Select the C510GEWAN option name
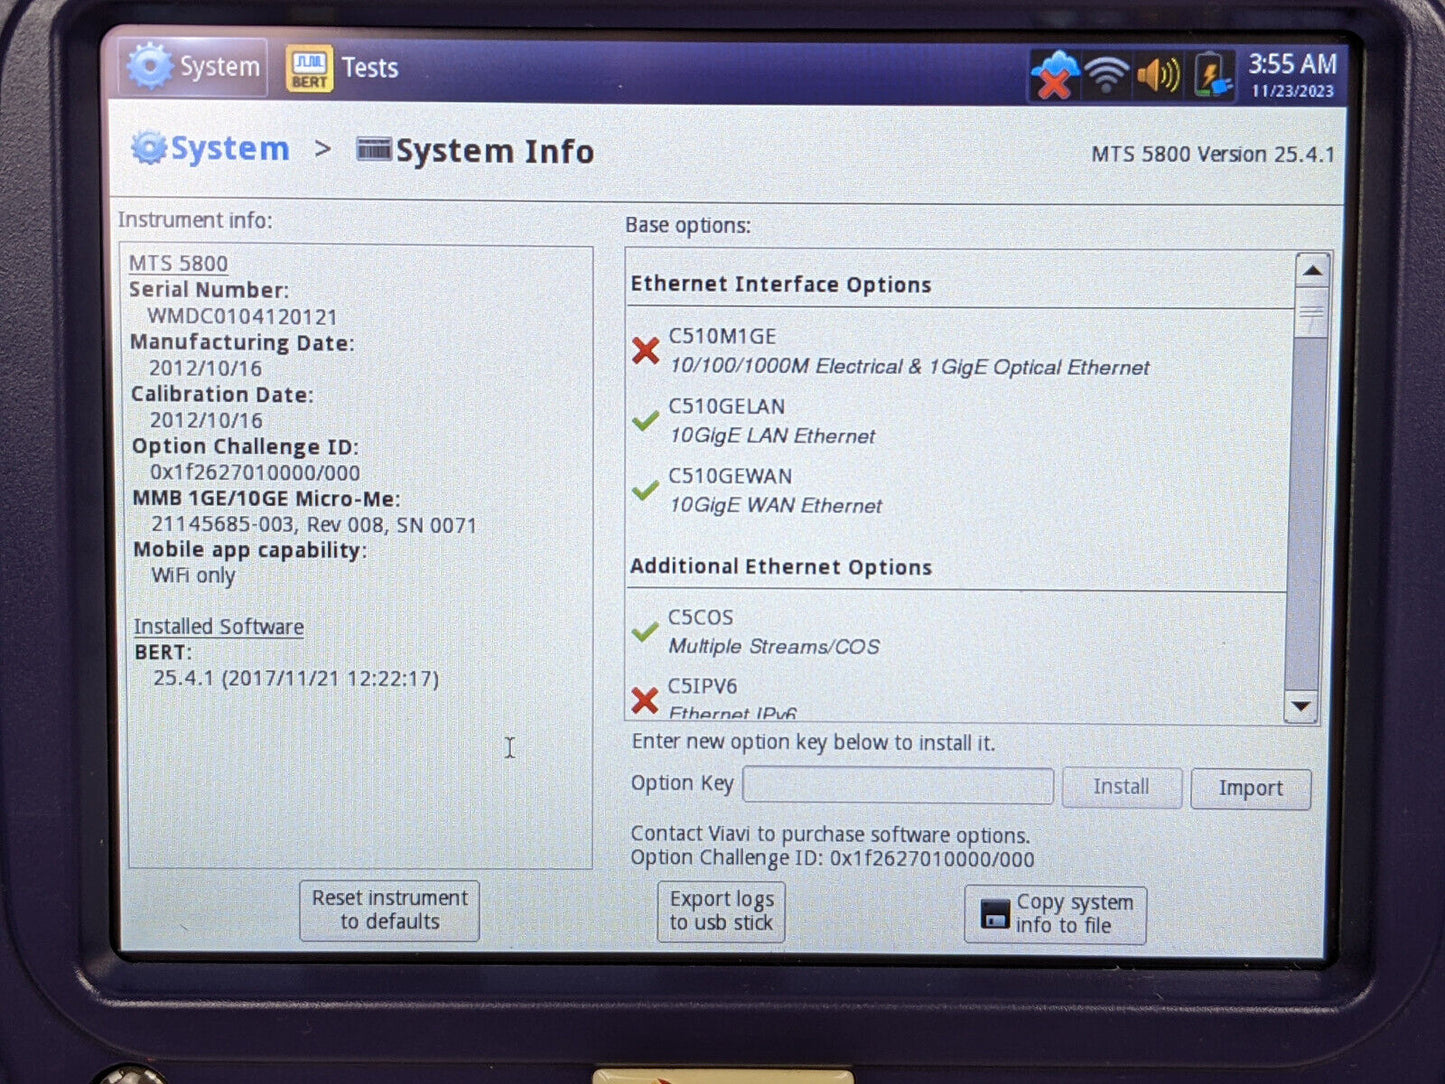The image size is (1445, 1084). click(730, 477)
